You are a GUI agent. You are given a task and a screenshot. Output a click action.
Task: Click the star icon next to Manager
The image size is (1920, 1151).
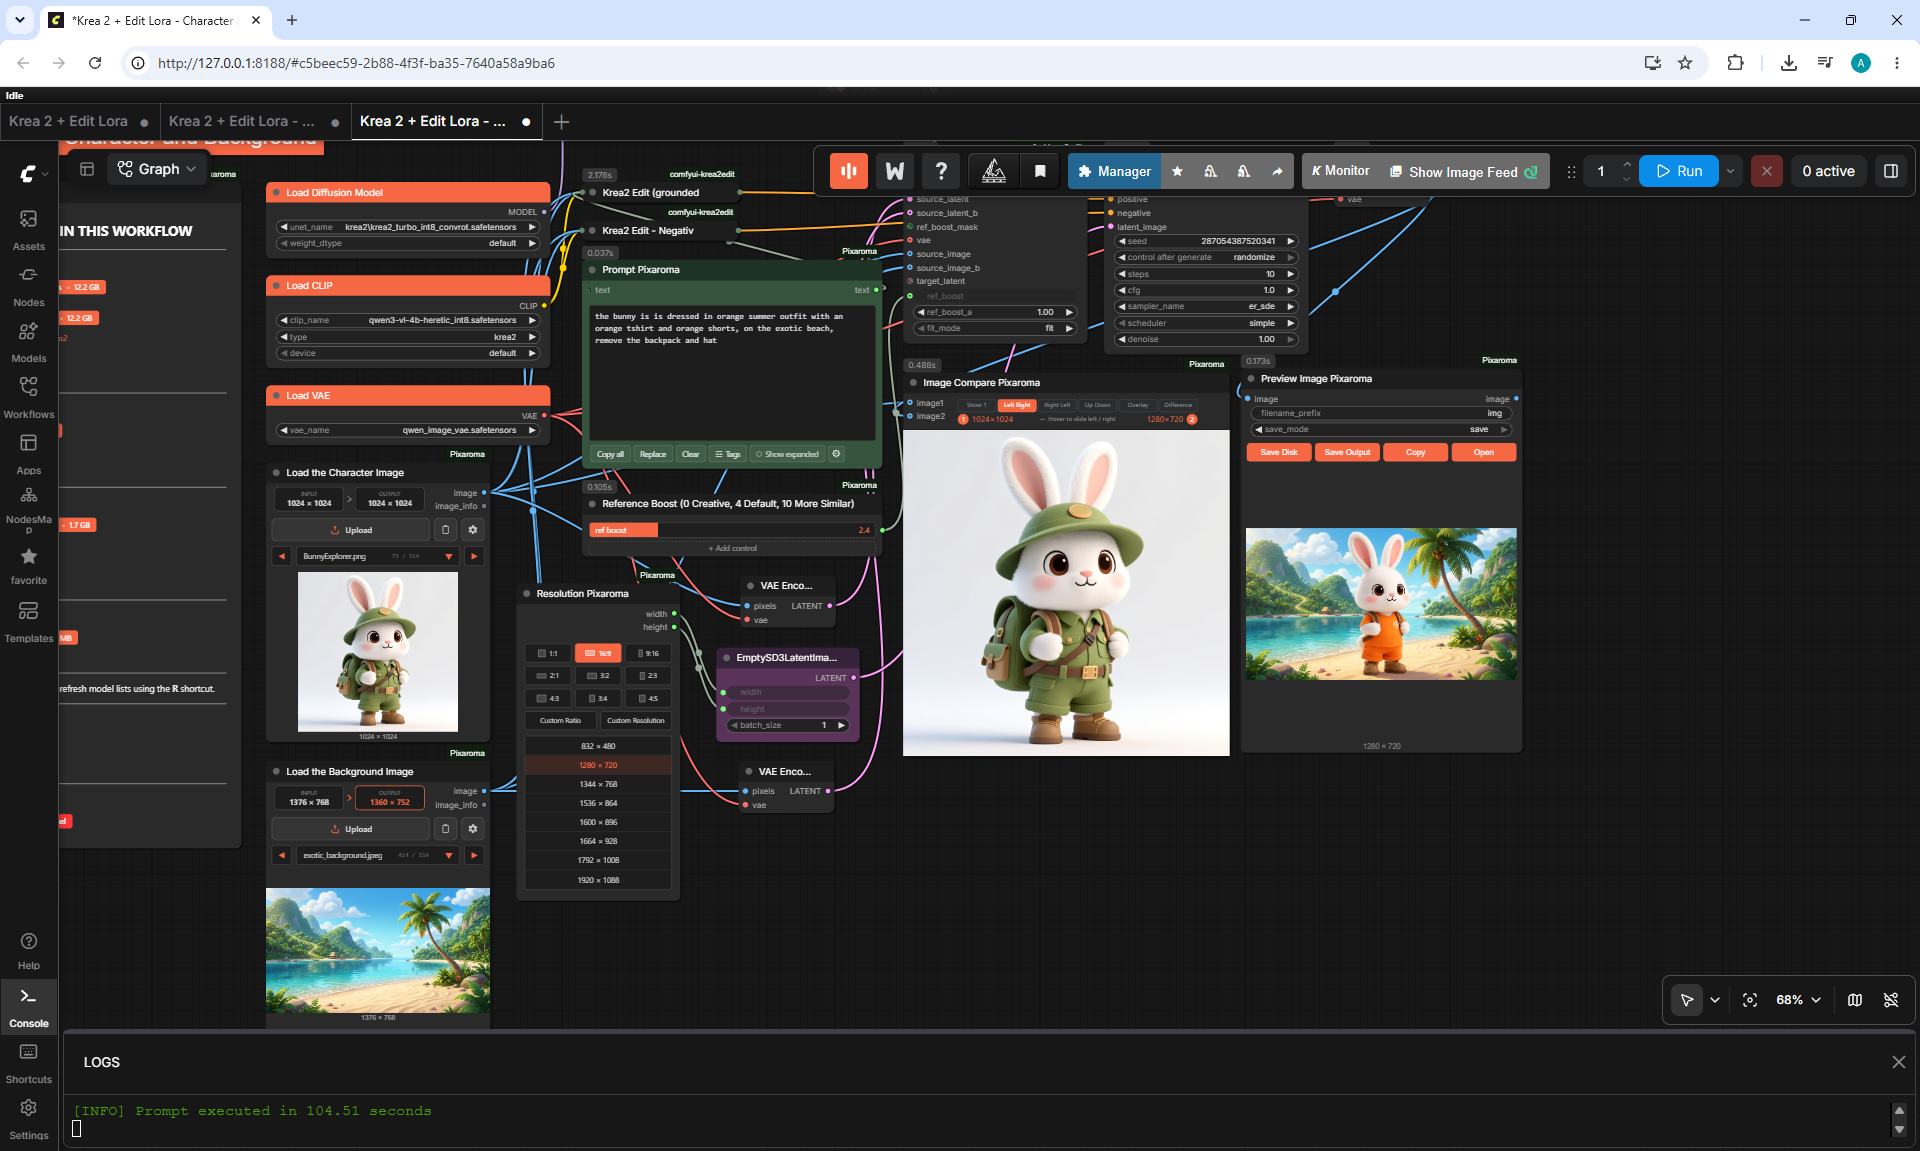[x=1177, y=171]
